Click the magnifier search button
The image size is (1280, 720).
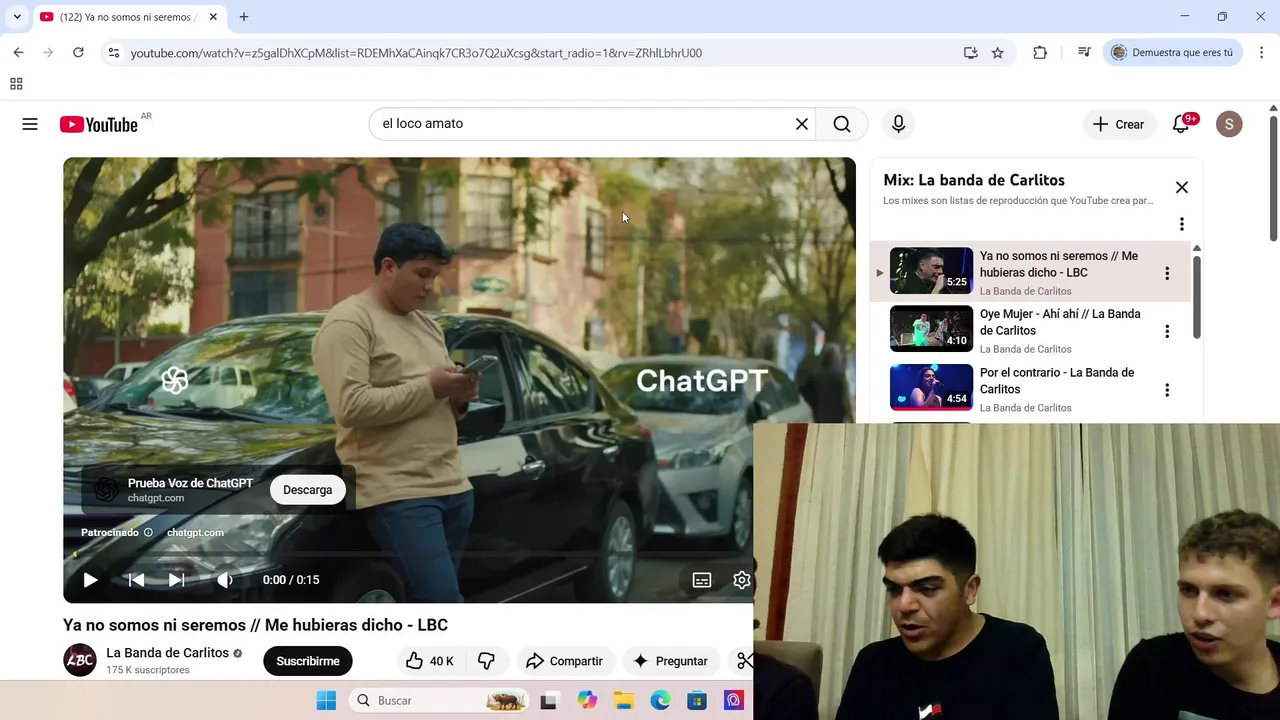pyautogui.click(x=842, y=124)
